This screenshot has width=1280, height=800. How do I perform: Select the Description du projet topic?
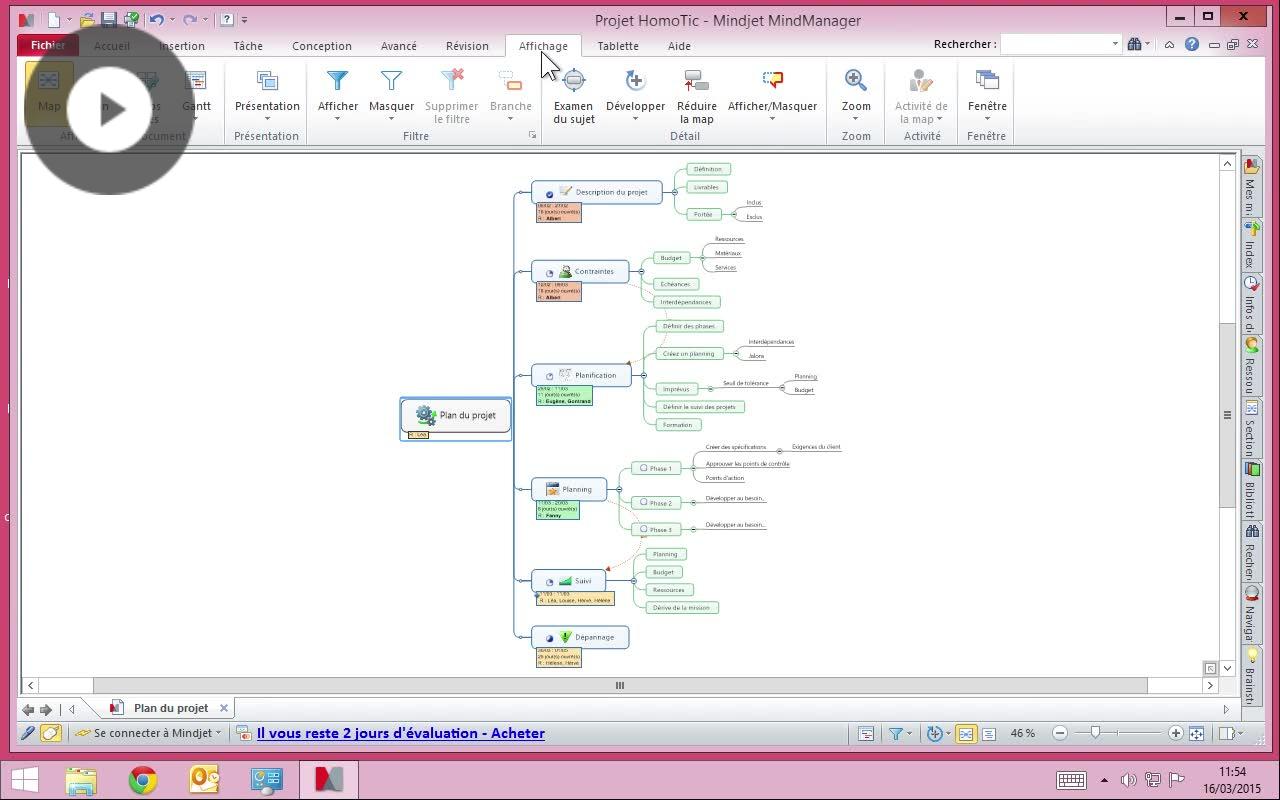pyautogui.click(x=597, y=192)
